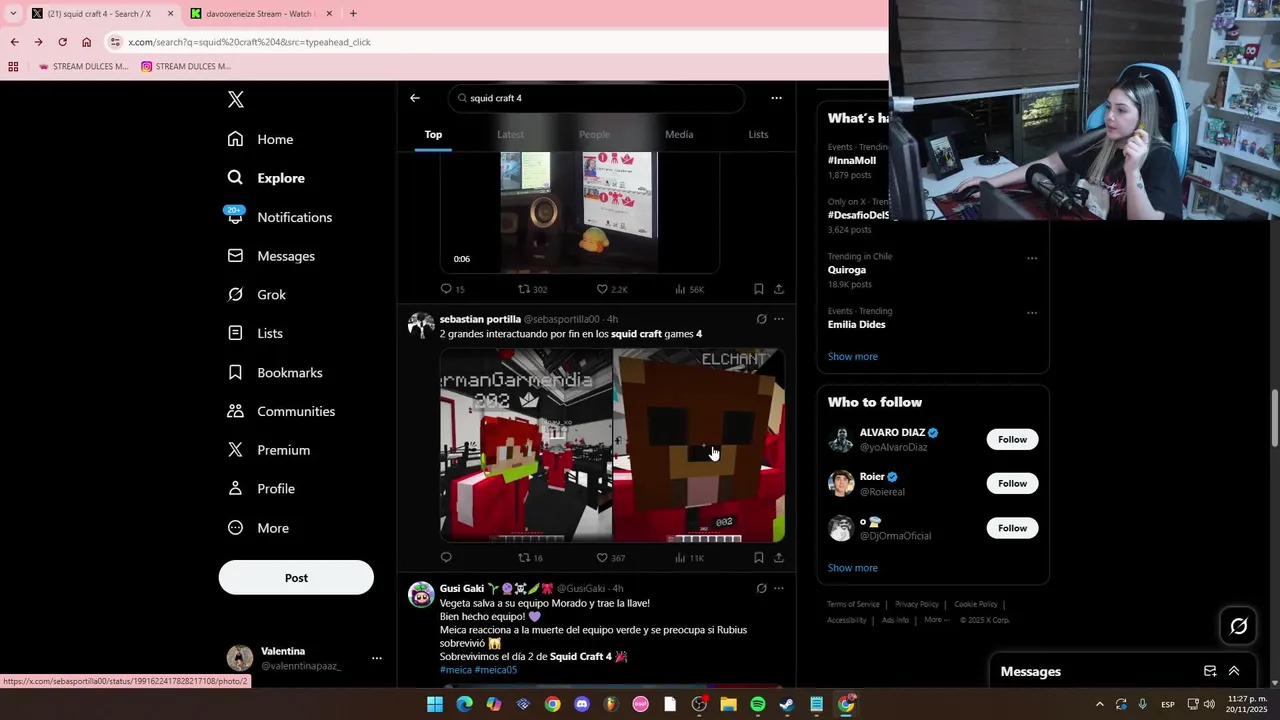This screenshot has height=720, width=1280.
Task: Open more options on Gusi Gaki's post
Action: (779, 588)
